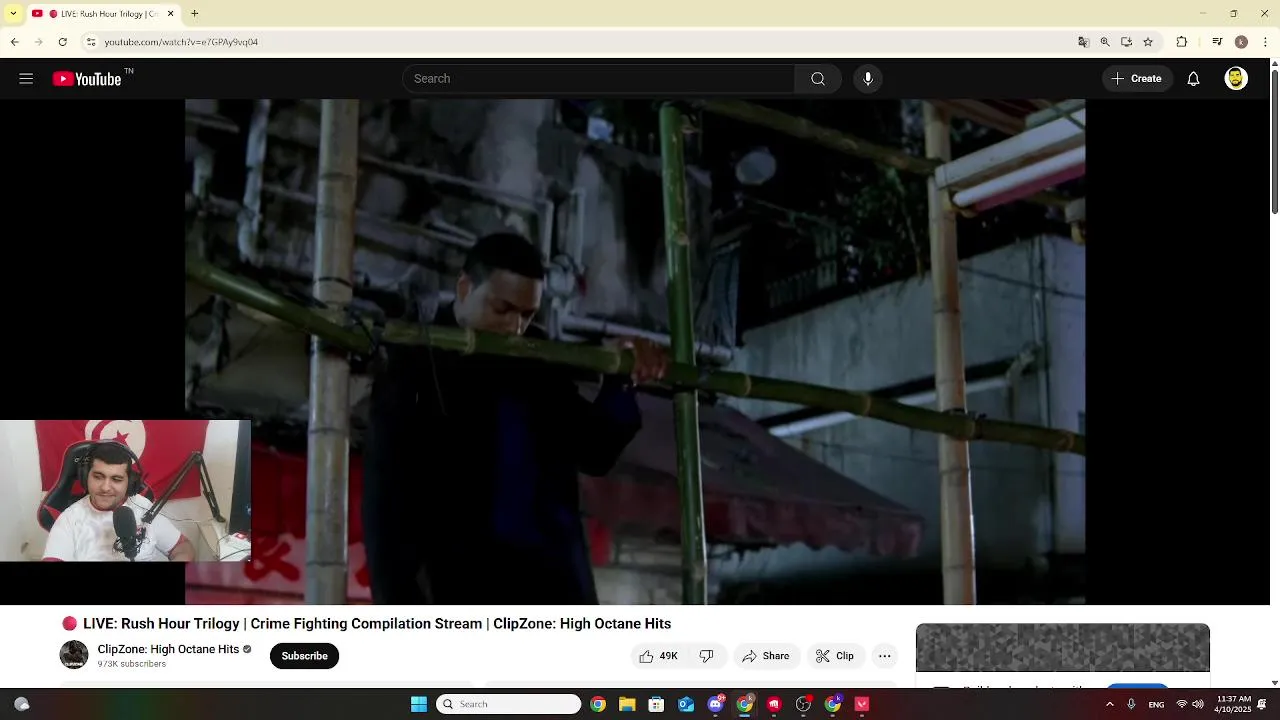Open Discord from the taskbar
The image size is (1280, 720).
point(715,704)
